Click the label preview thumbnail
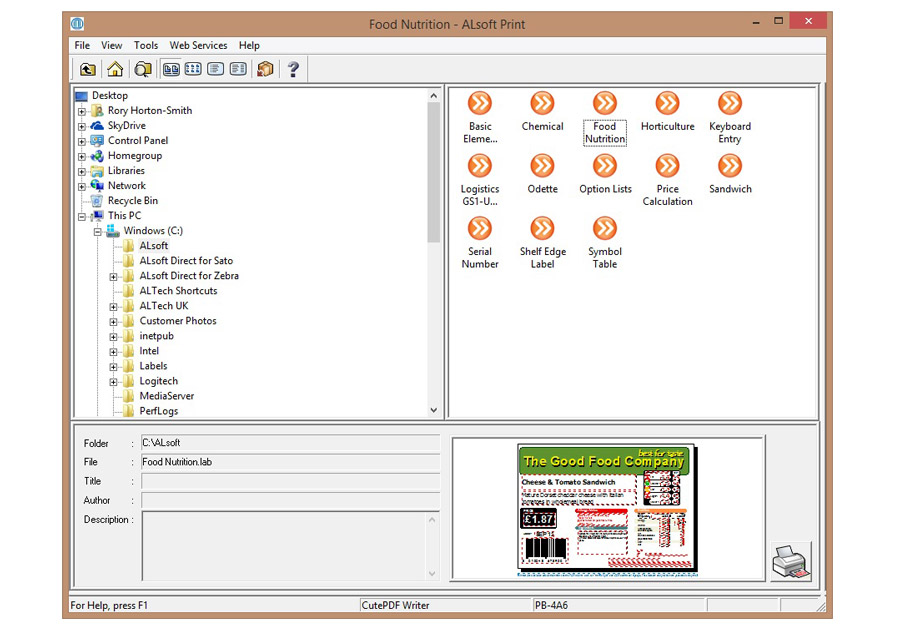This screenshot has height=631, width=900. pyautogui.click(x=607, y=510)
